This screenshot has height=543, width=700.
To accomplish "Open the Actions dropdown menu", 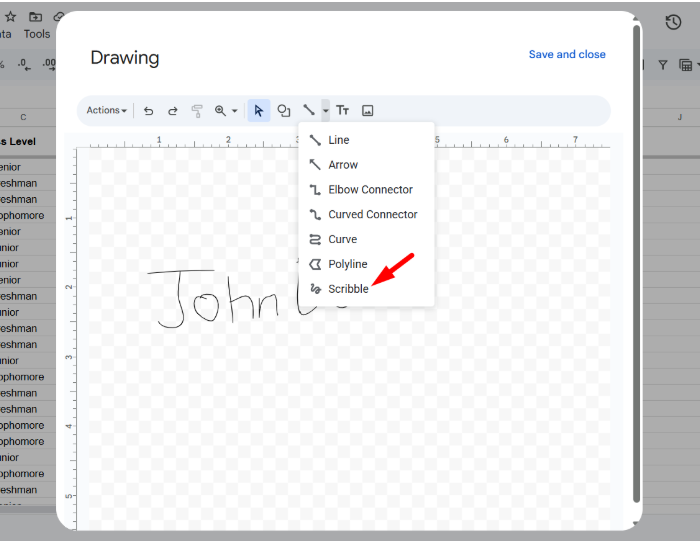I will click(x=106, y=111).
